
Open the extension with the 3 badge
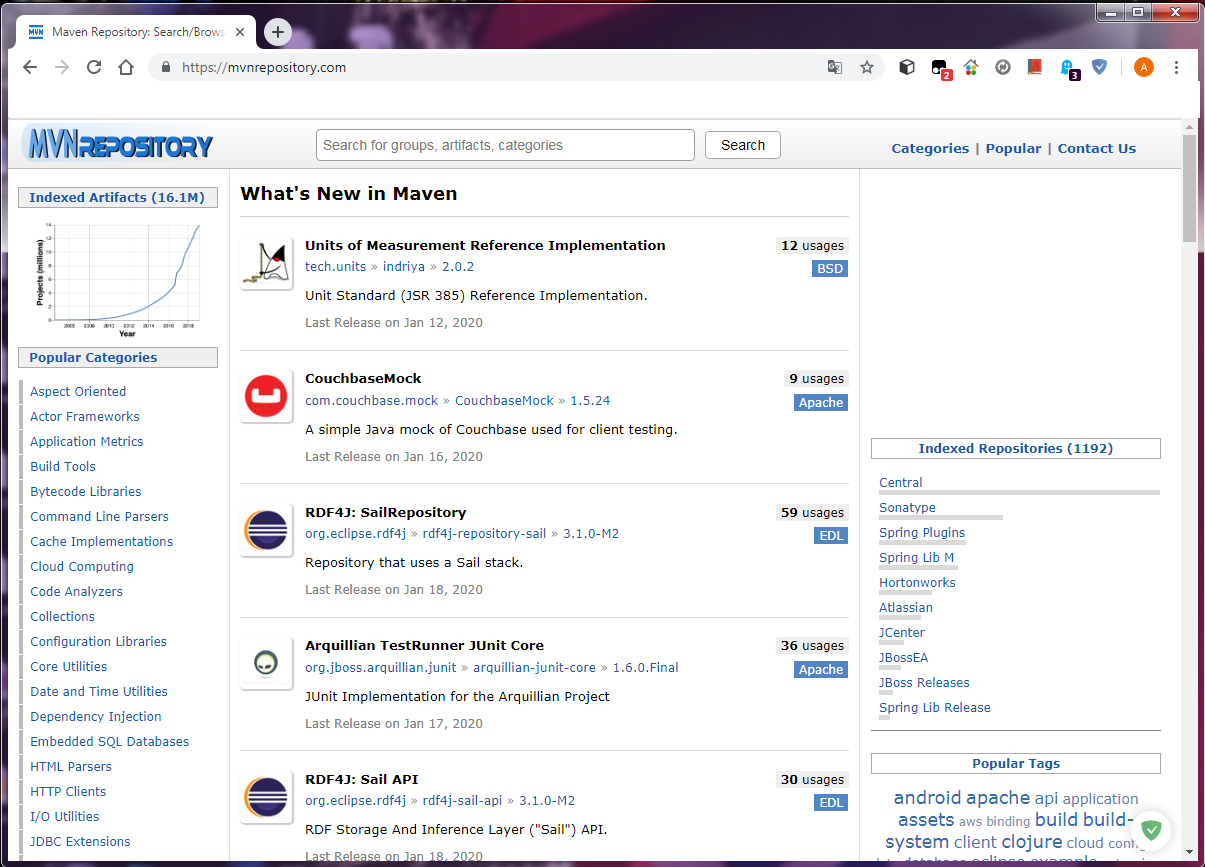1069,68
